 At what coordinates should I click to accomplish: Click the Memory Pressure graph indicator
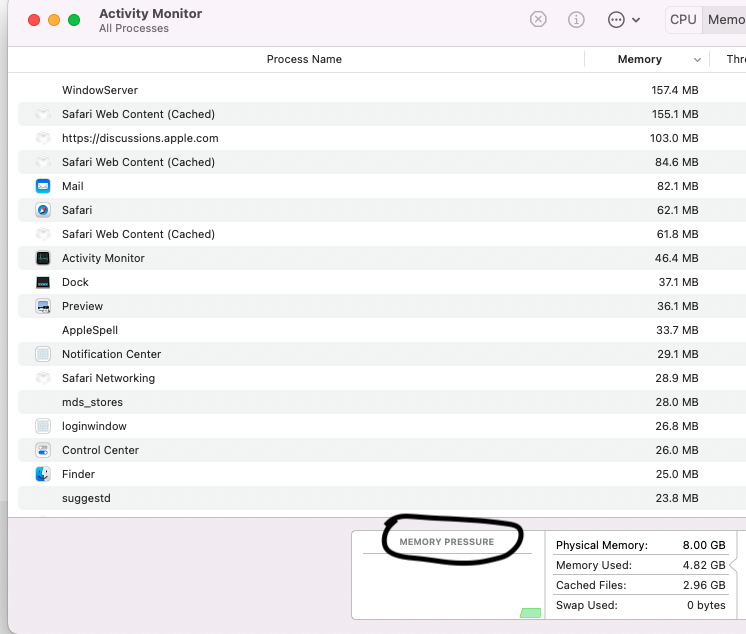[x=530, y=613]
